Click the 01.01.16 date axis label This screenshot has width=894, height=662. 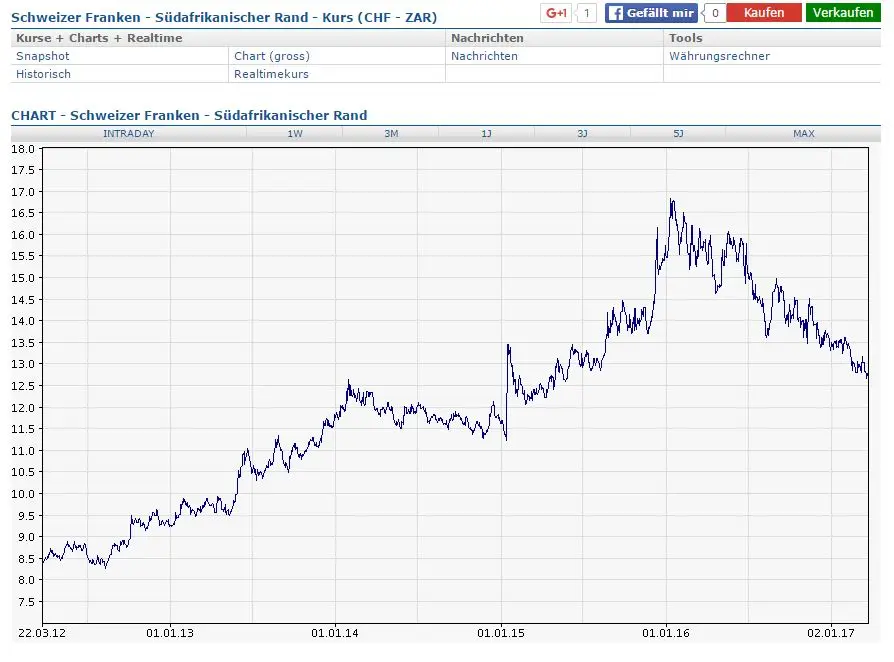click(665, 633)
